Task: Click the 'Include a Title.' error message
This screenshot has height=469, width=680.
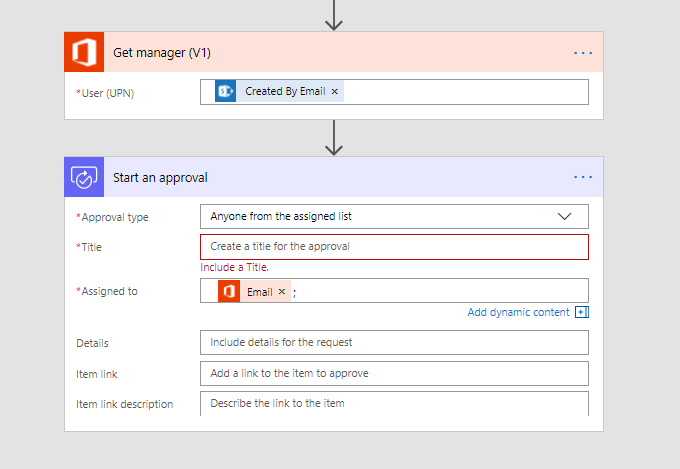Action: click(235, 267)
